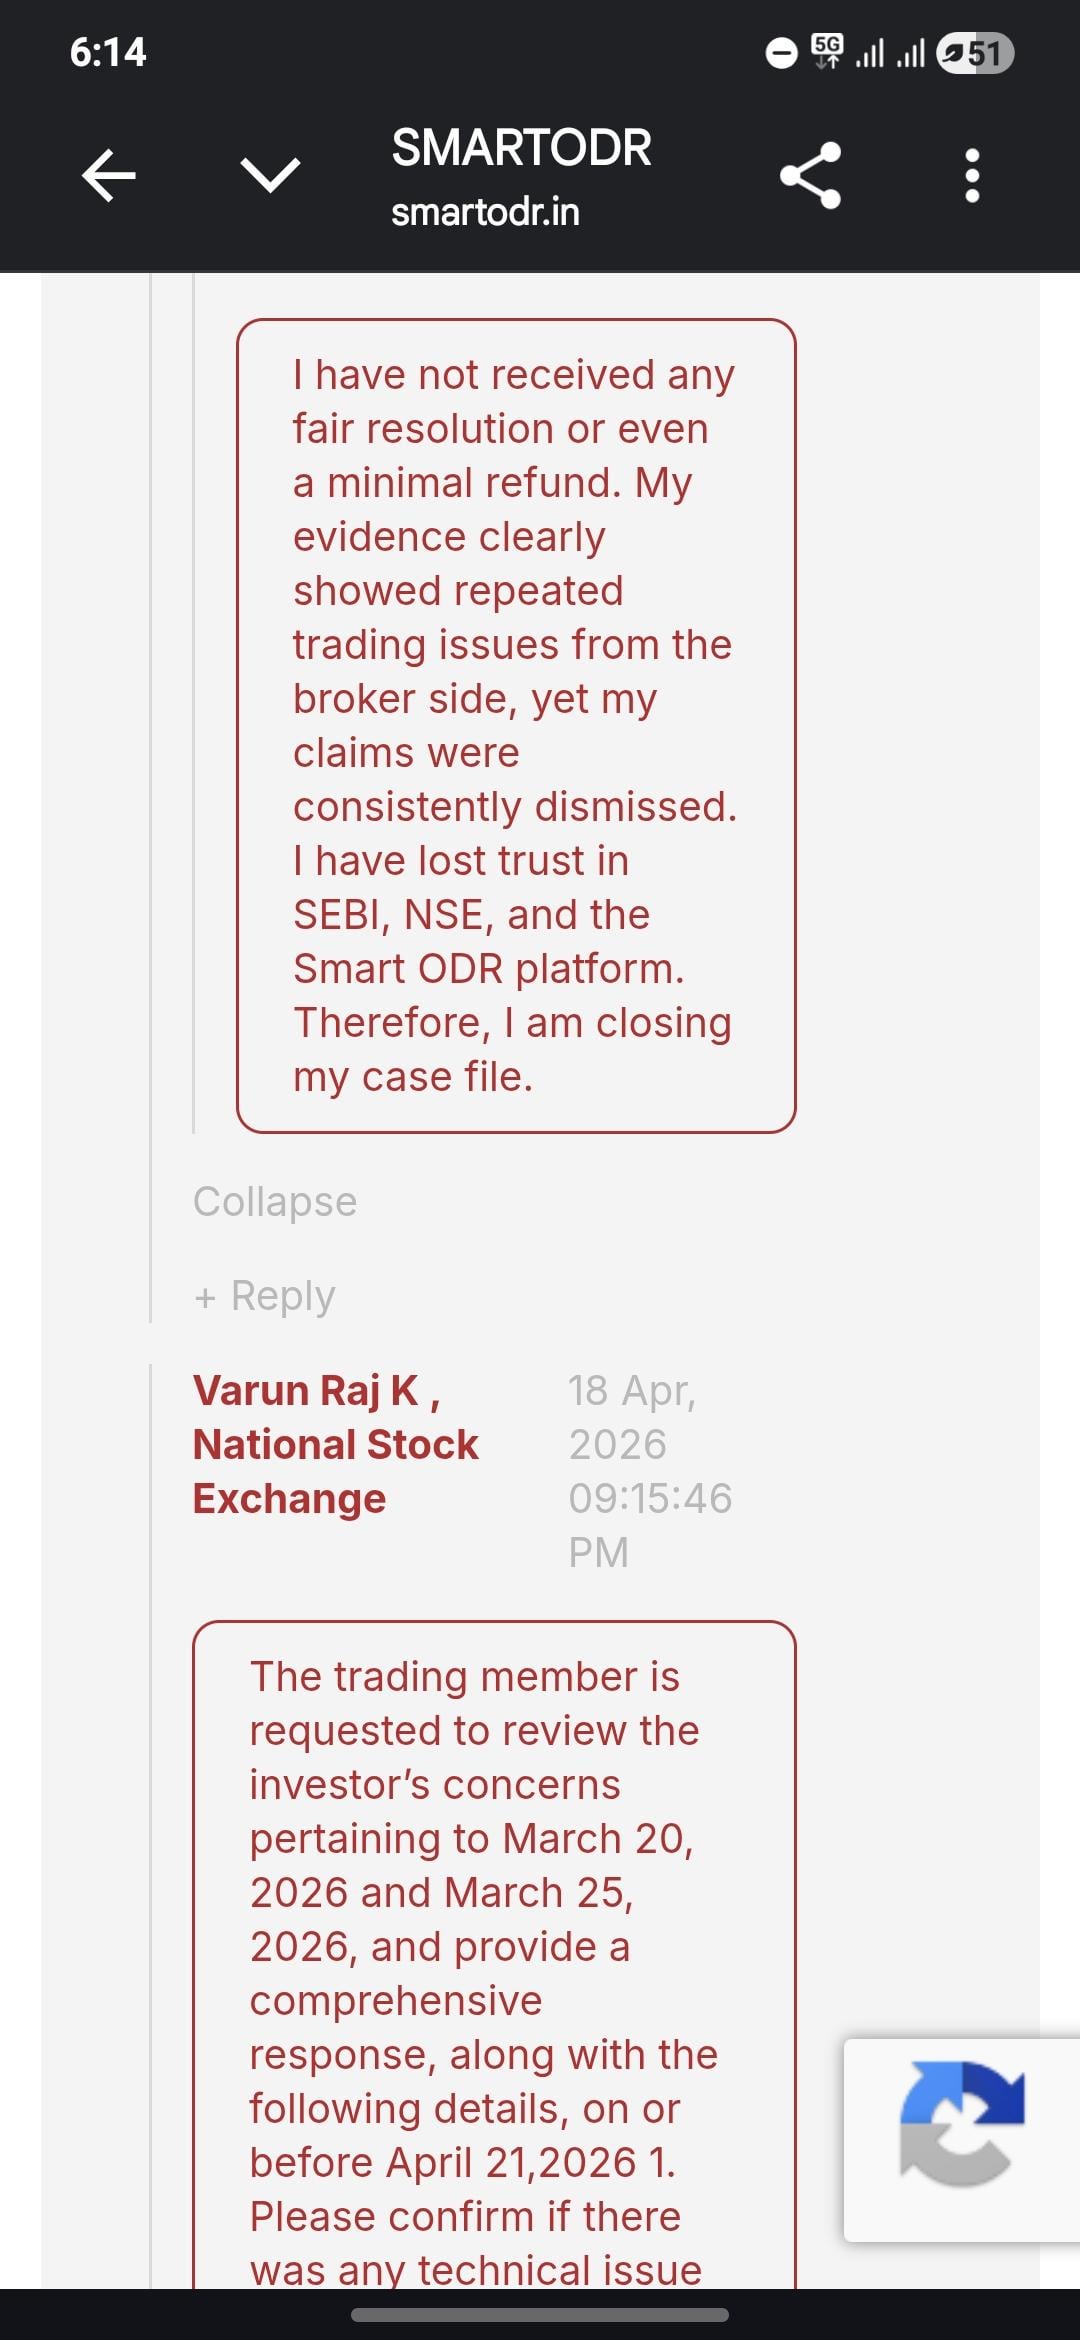The height and width of the screenshot is (2340, 1080).
Task: Tap the bottom home gesture bar
Action: tap(540, 2315)
